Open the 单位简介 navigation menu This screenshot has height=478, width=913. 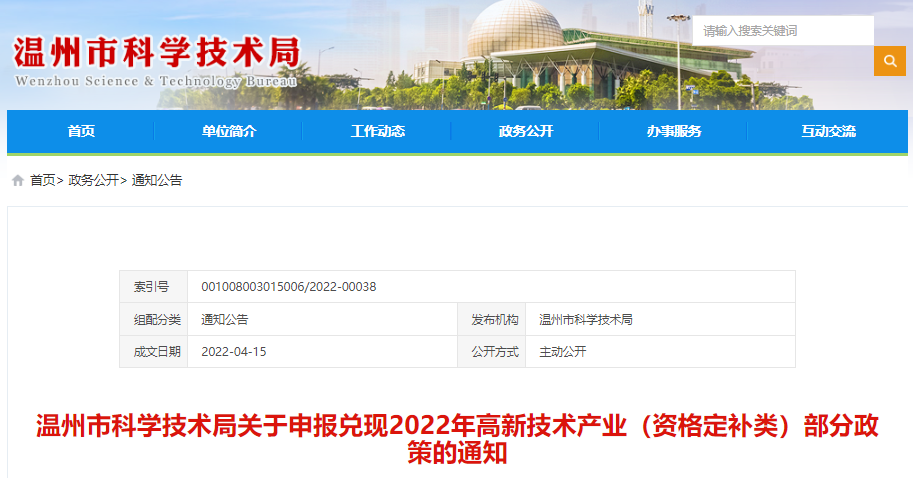pyautogui.click(x=229, y=132)
